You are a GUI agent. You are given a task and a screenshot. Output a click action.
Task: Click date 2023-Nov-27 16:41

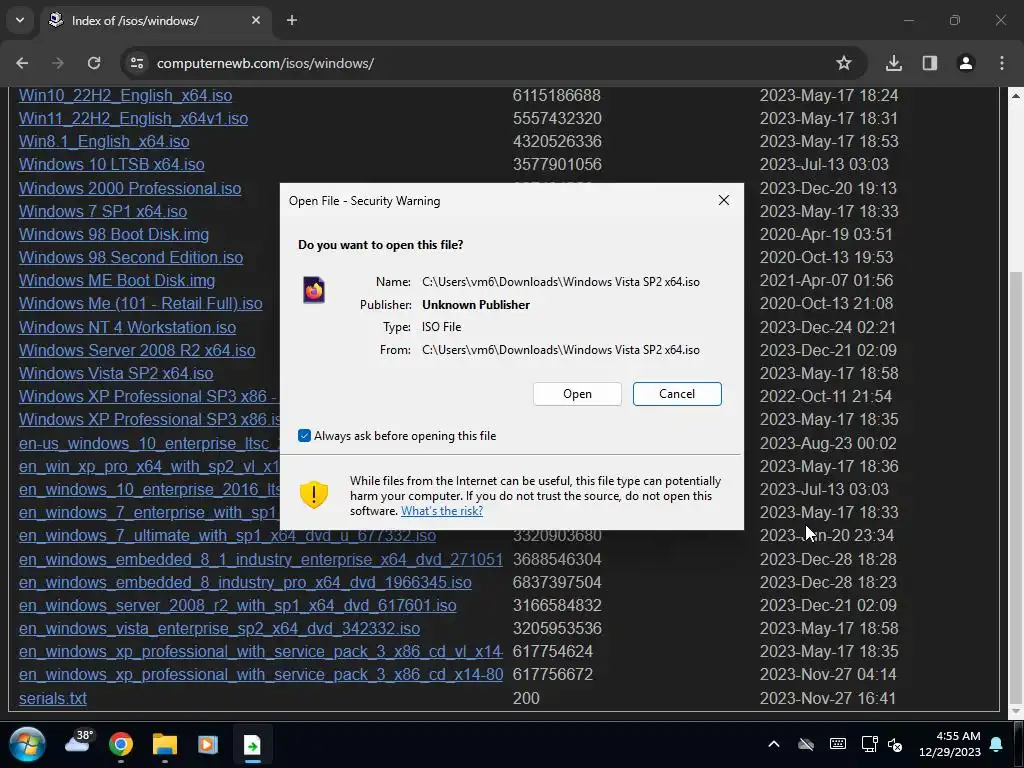pos(828,698)
